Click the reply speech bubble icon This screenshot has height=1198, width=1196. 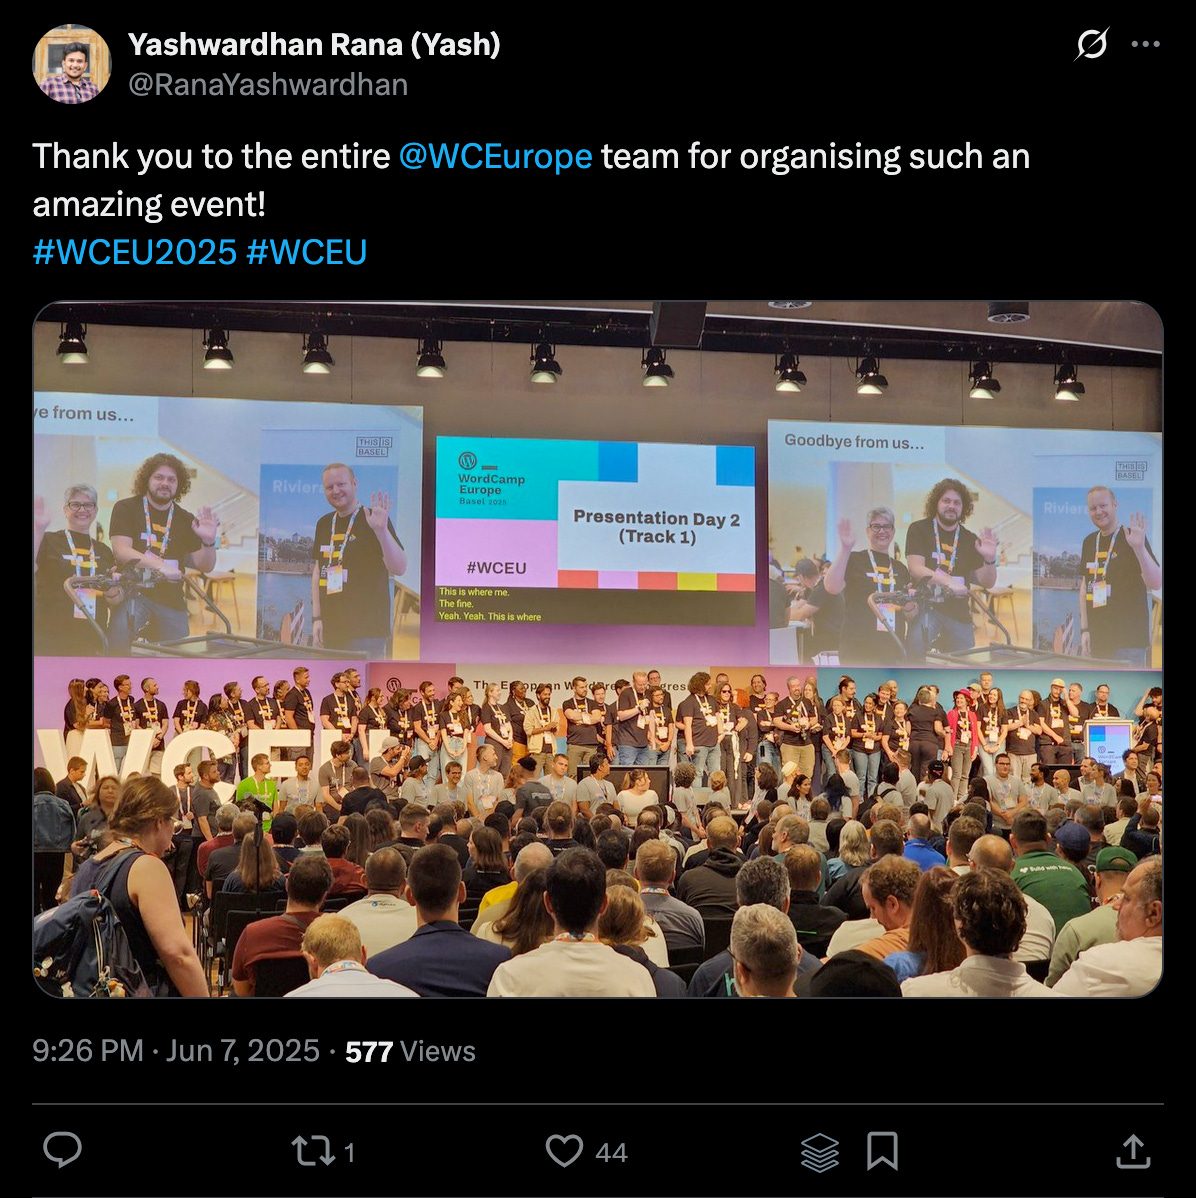(63, 1151)
